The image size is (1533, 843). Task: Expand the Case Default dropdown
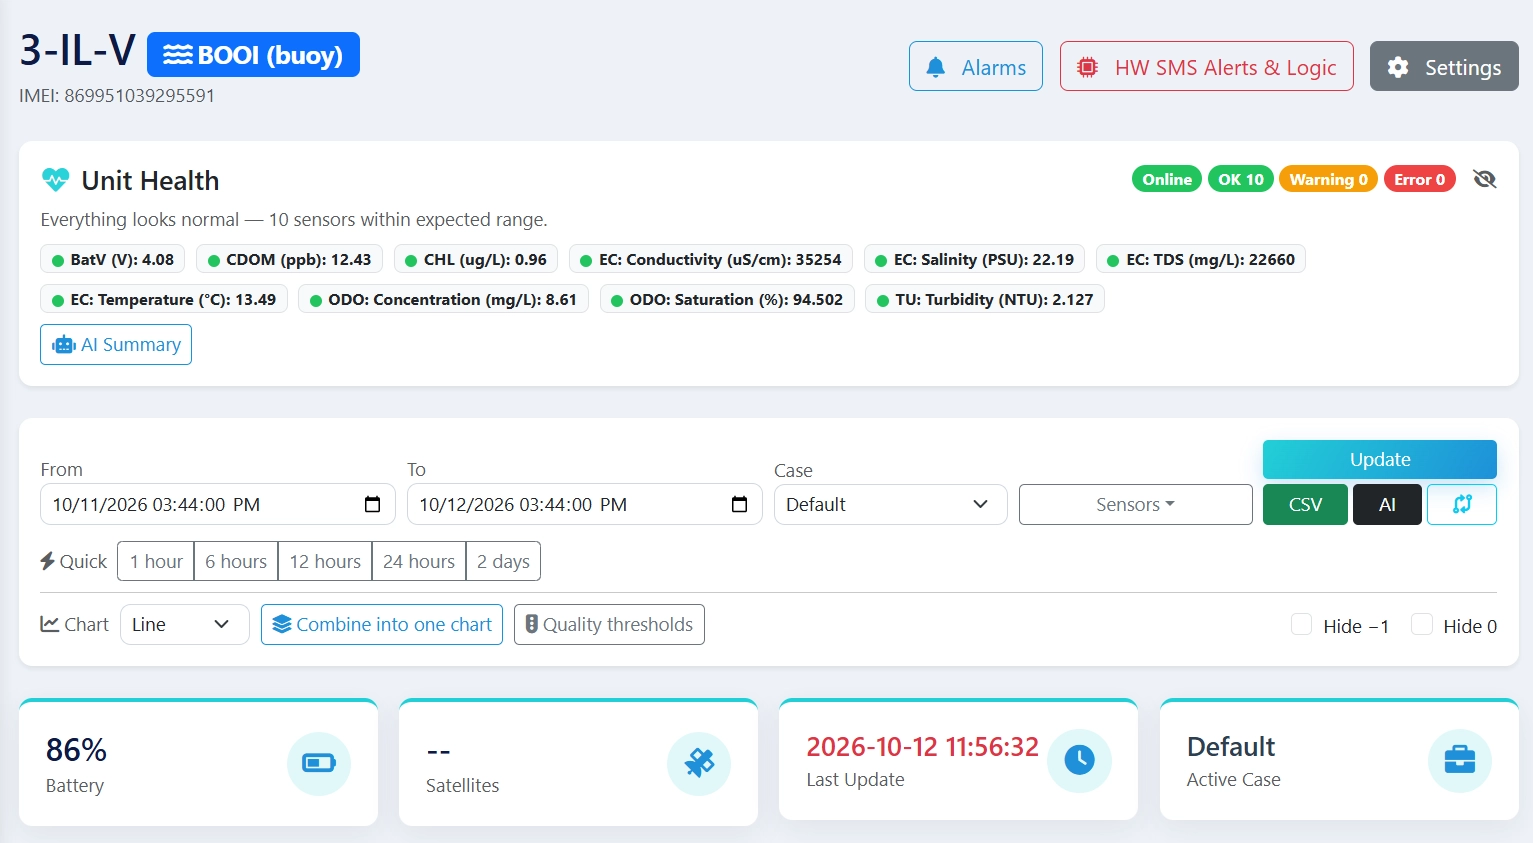point(890,504)
